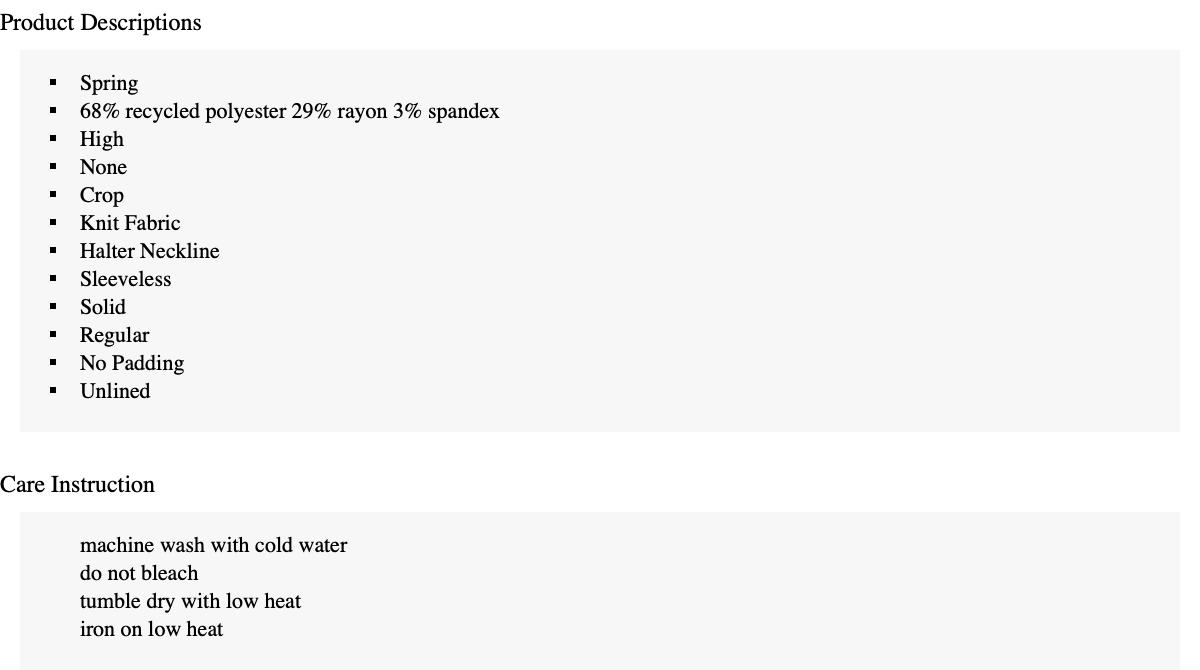Select the tumble dry with low heat line
The width and height of the screenshot is (1200, 670).
pyautogui.click(x=190, y=601)
